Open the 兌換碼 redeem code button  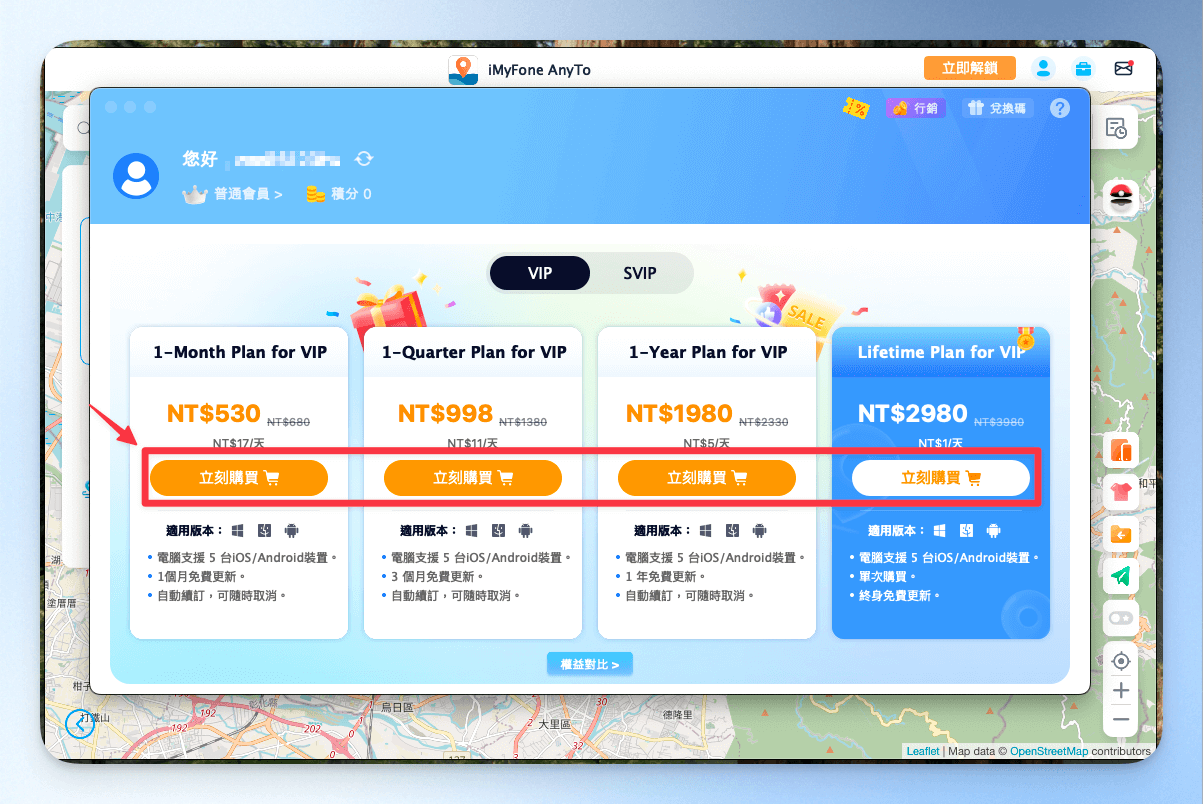tap(998, 108)
